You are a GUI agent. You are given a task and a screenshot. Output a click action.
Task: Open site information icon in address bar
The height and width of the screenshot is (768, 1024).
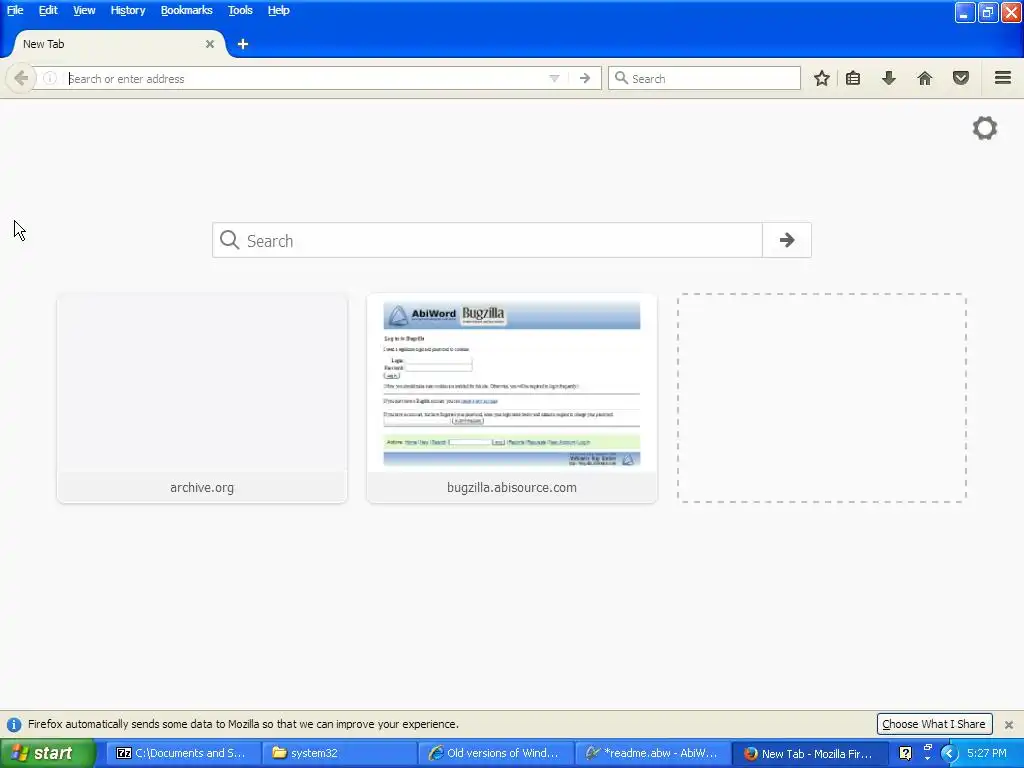coord(50,78)
